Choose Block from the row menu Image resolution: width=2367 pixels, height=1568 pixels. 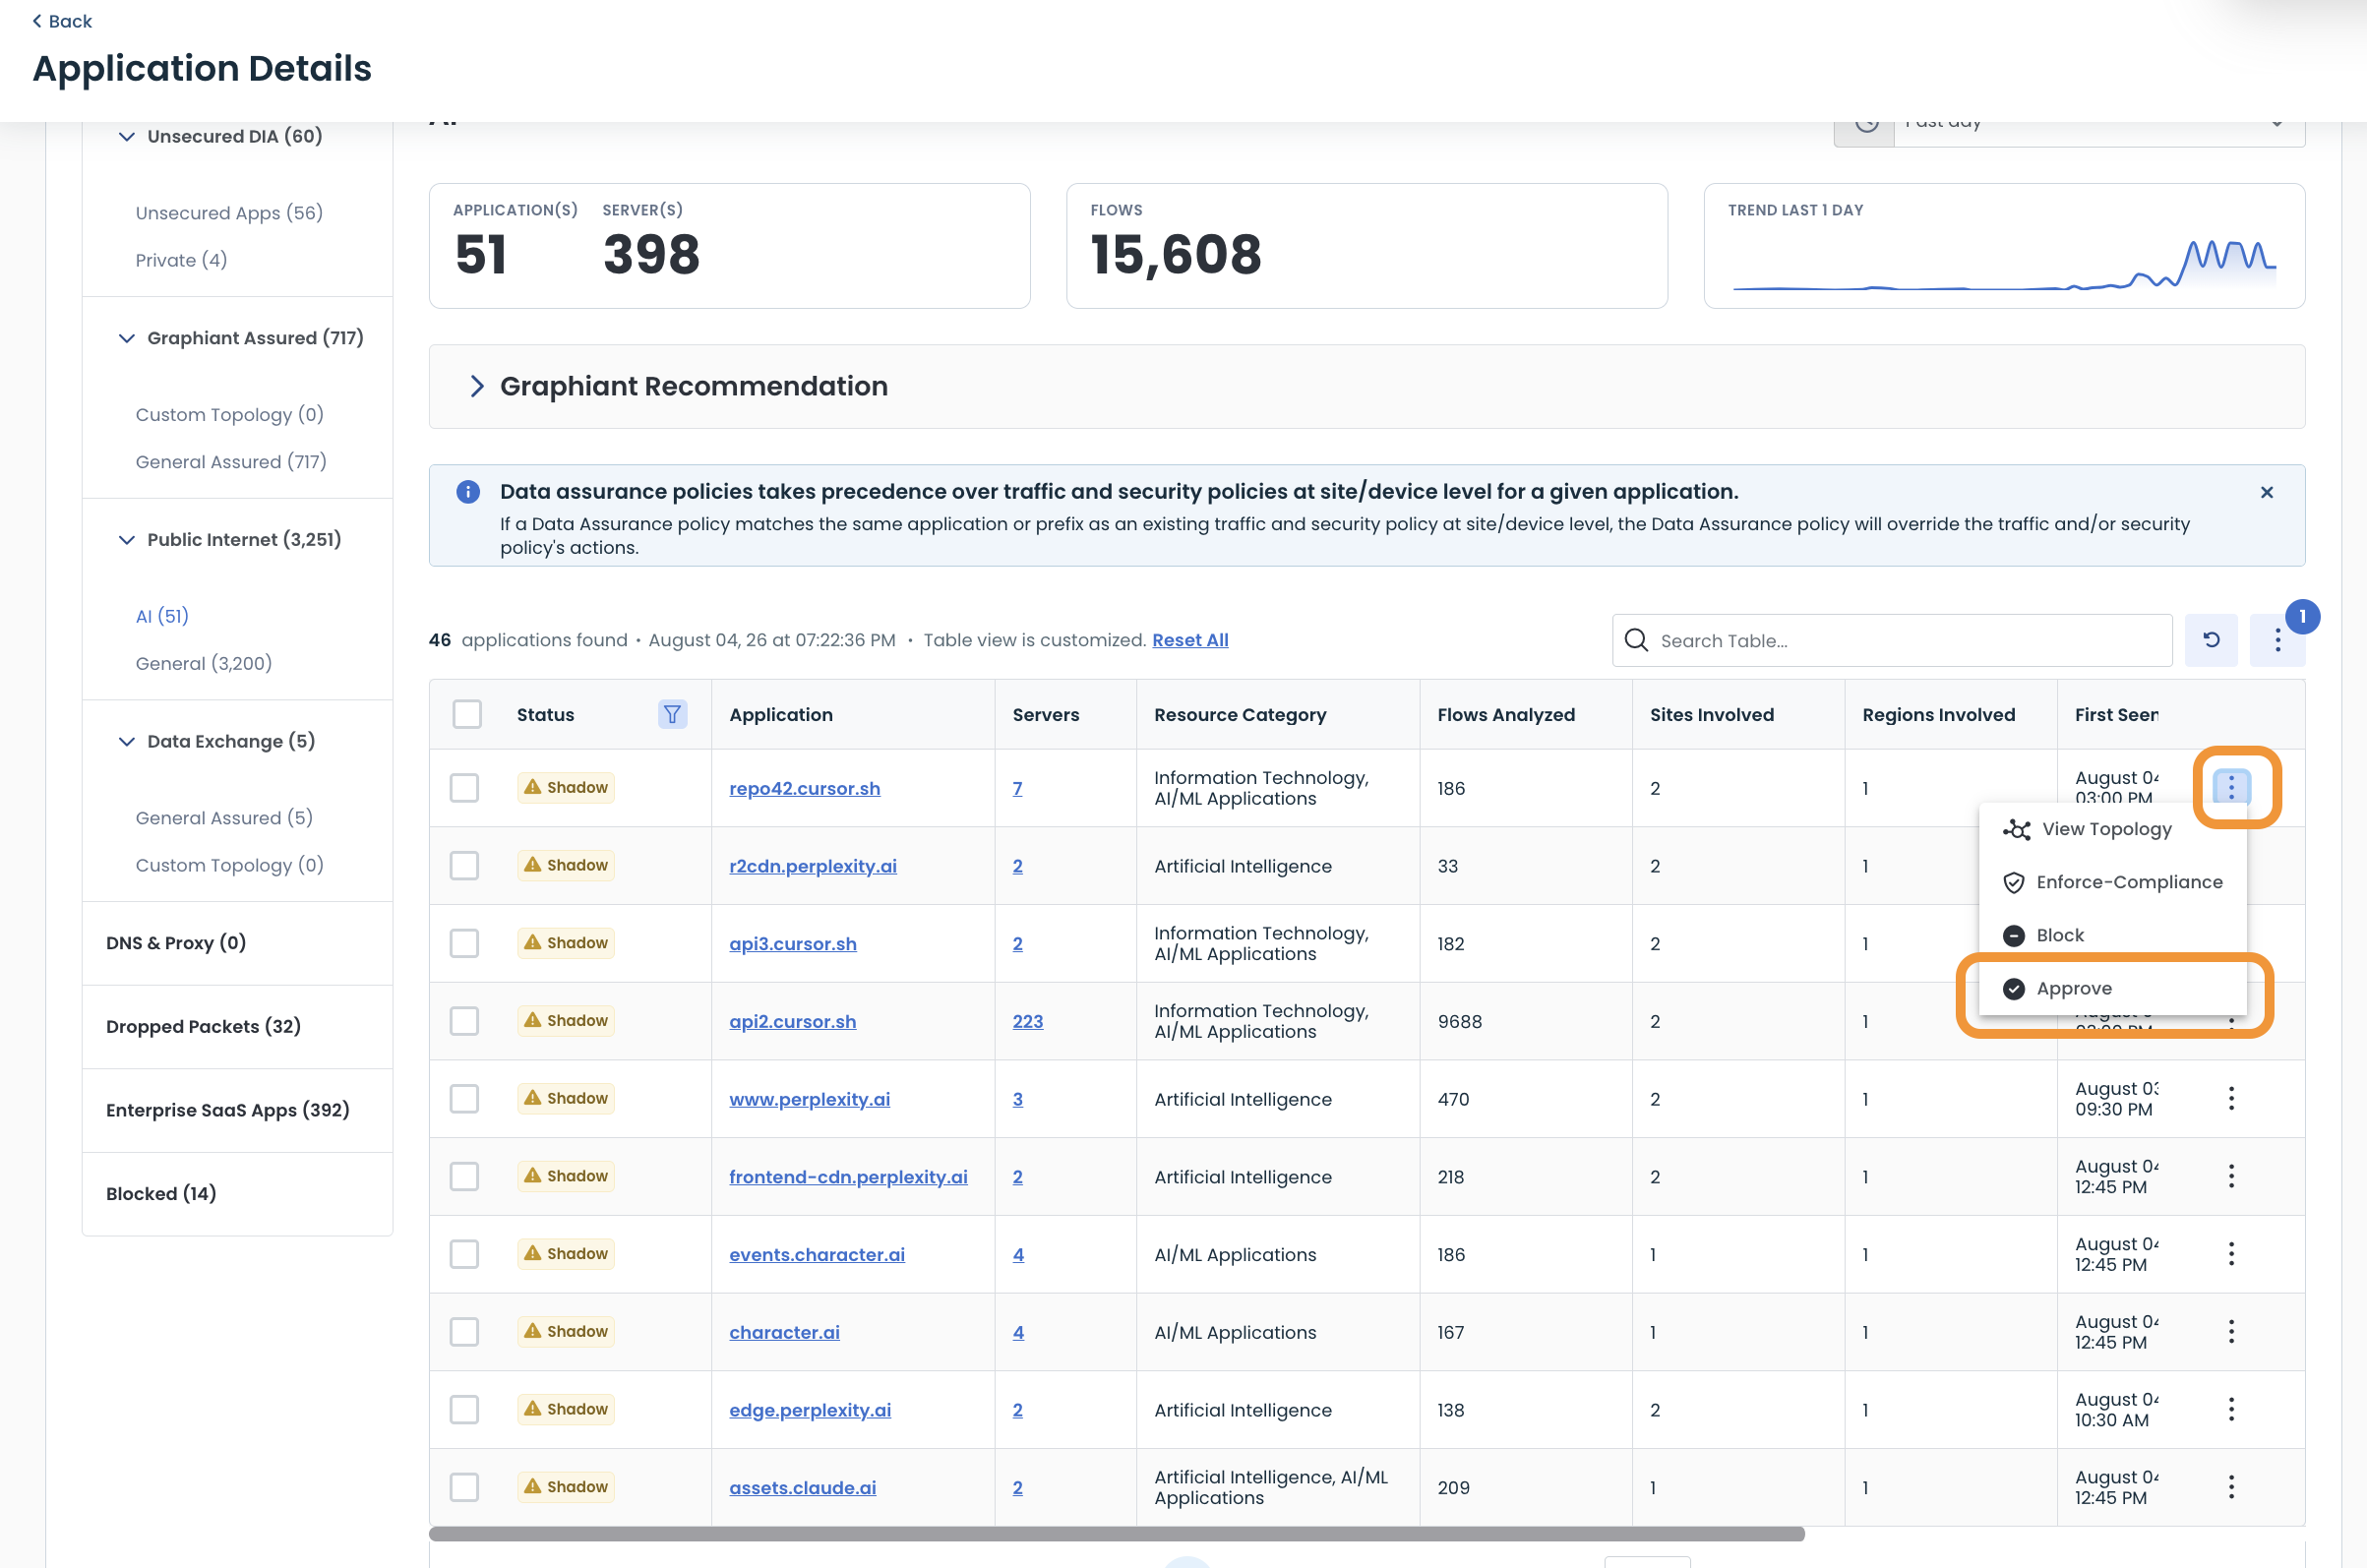[x=2113, y=935]
